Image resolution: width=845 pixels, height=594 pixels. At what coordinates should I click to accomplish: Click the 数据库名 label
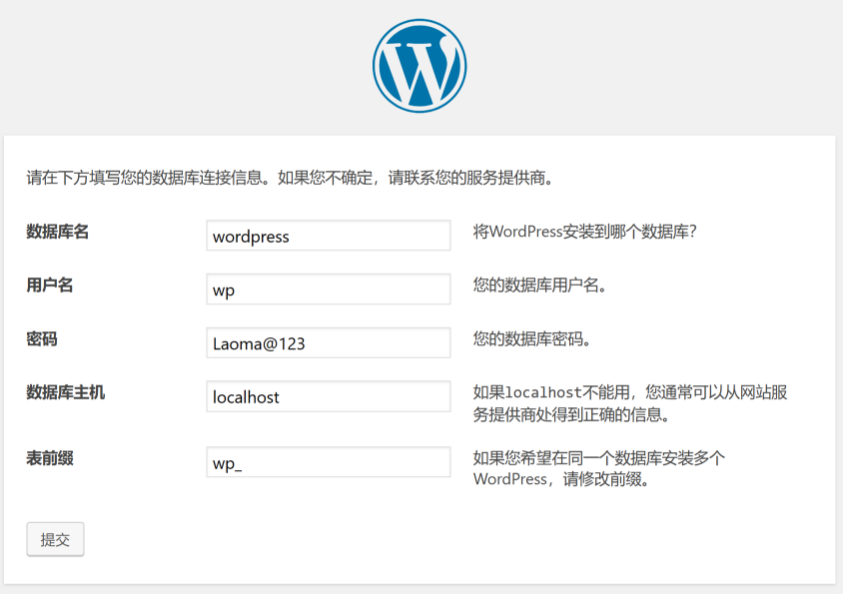58,232
